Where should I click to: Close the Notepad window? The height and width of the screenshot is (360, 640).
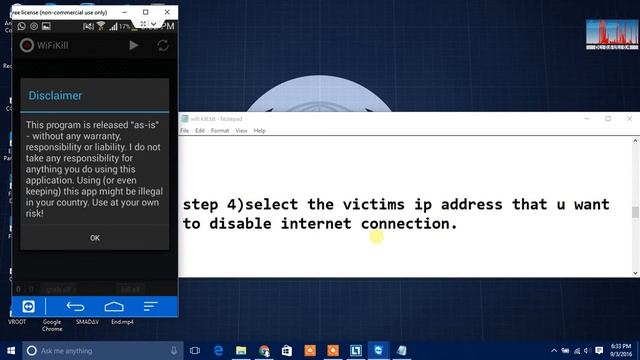[x=629, y=119]
